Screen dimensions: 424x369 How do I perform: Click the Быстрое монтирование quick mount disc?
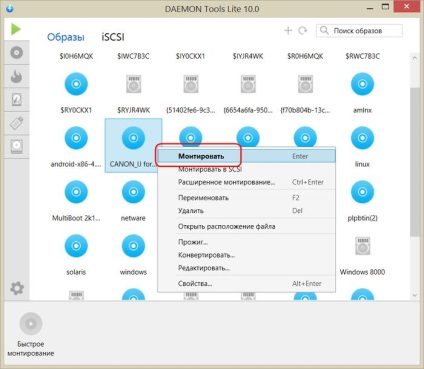(31, 323)
